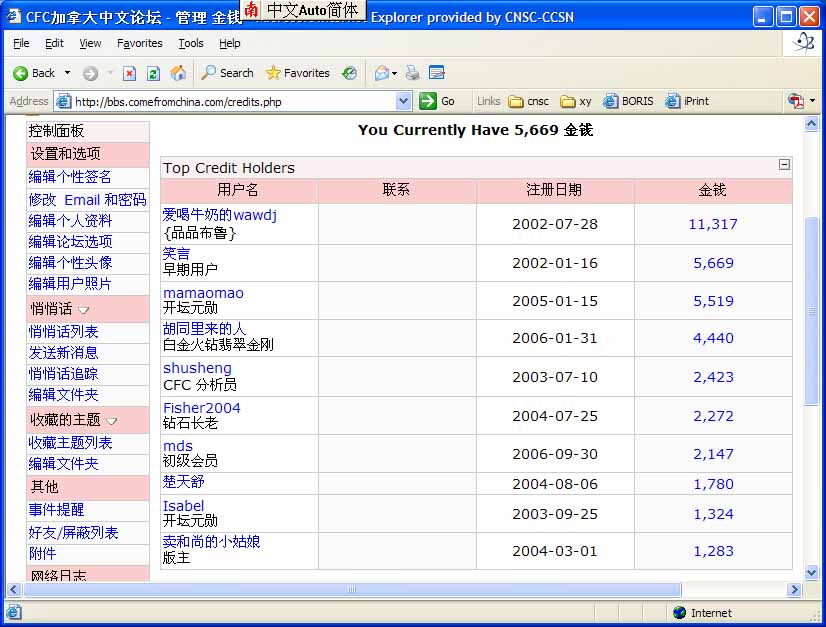Click the Print icon in toolbar
Image resolution: width=826 pixels, height=627 pixels.
[x=412, y=73]
